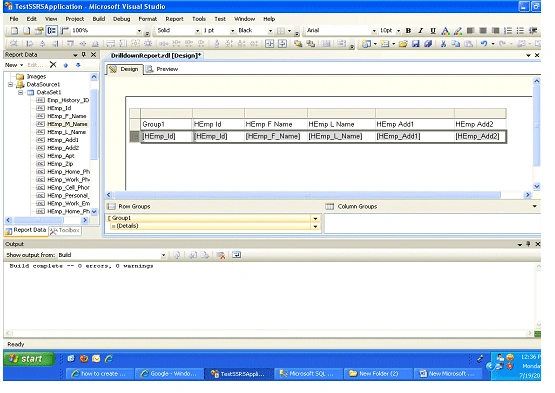Click the detail row handle in tablix
The image size is (555, 393).
coord(135,136)
